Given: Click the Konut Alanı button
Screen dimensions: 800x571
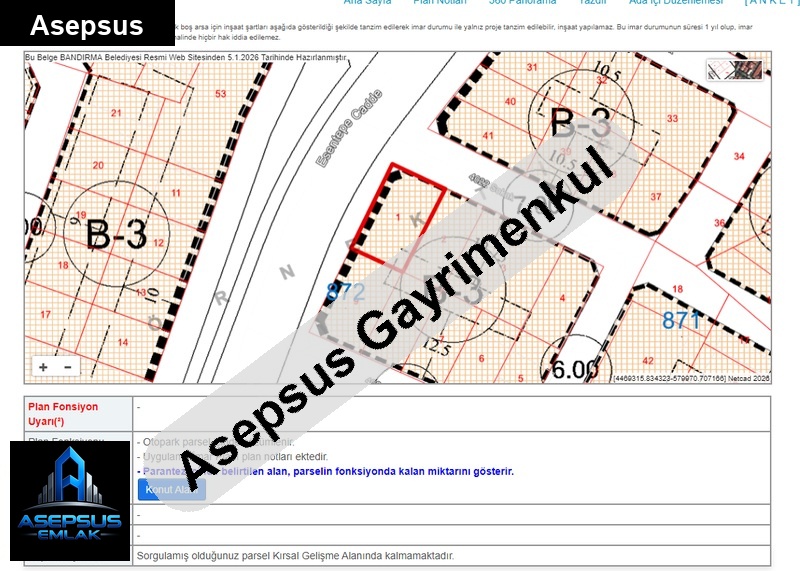Looking at the screenshot, I should point(171,490).
